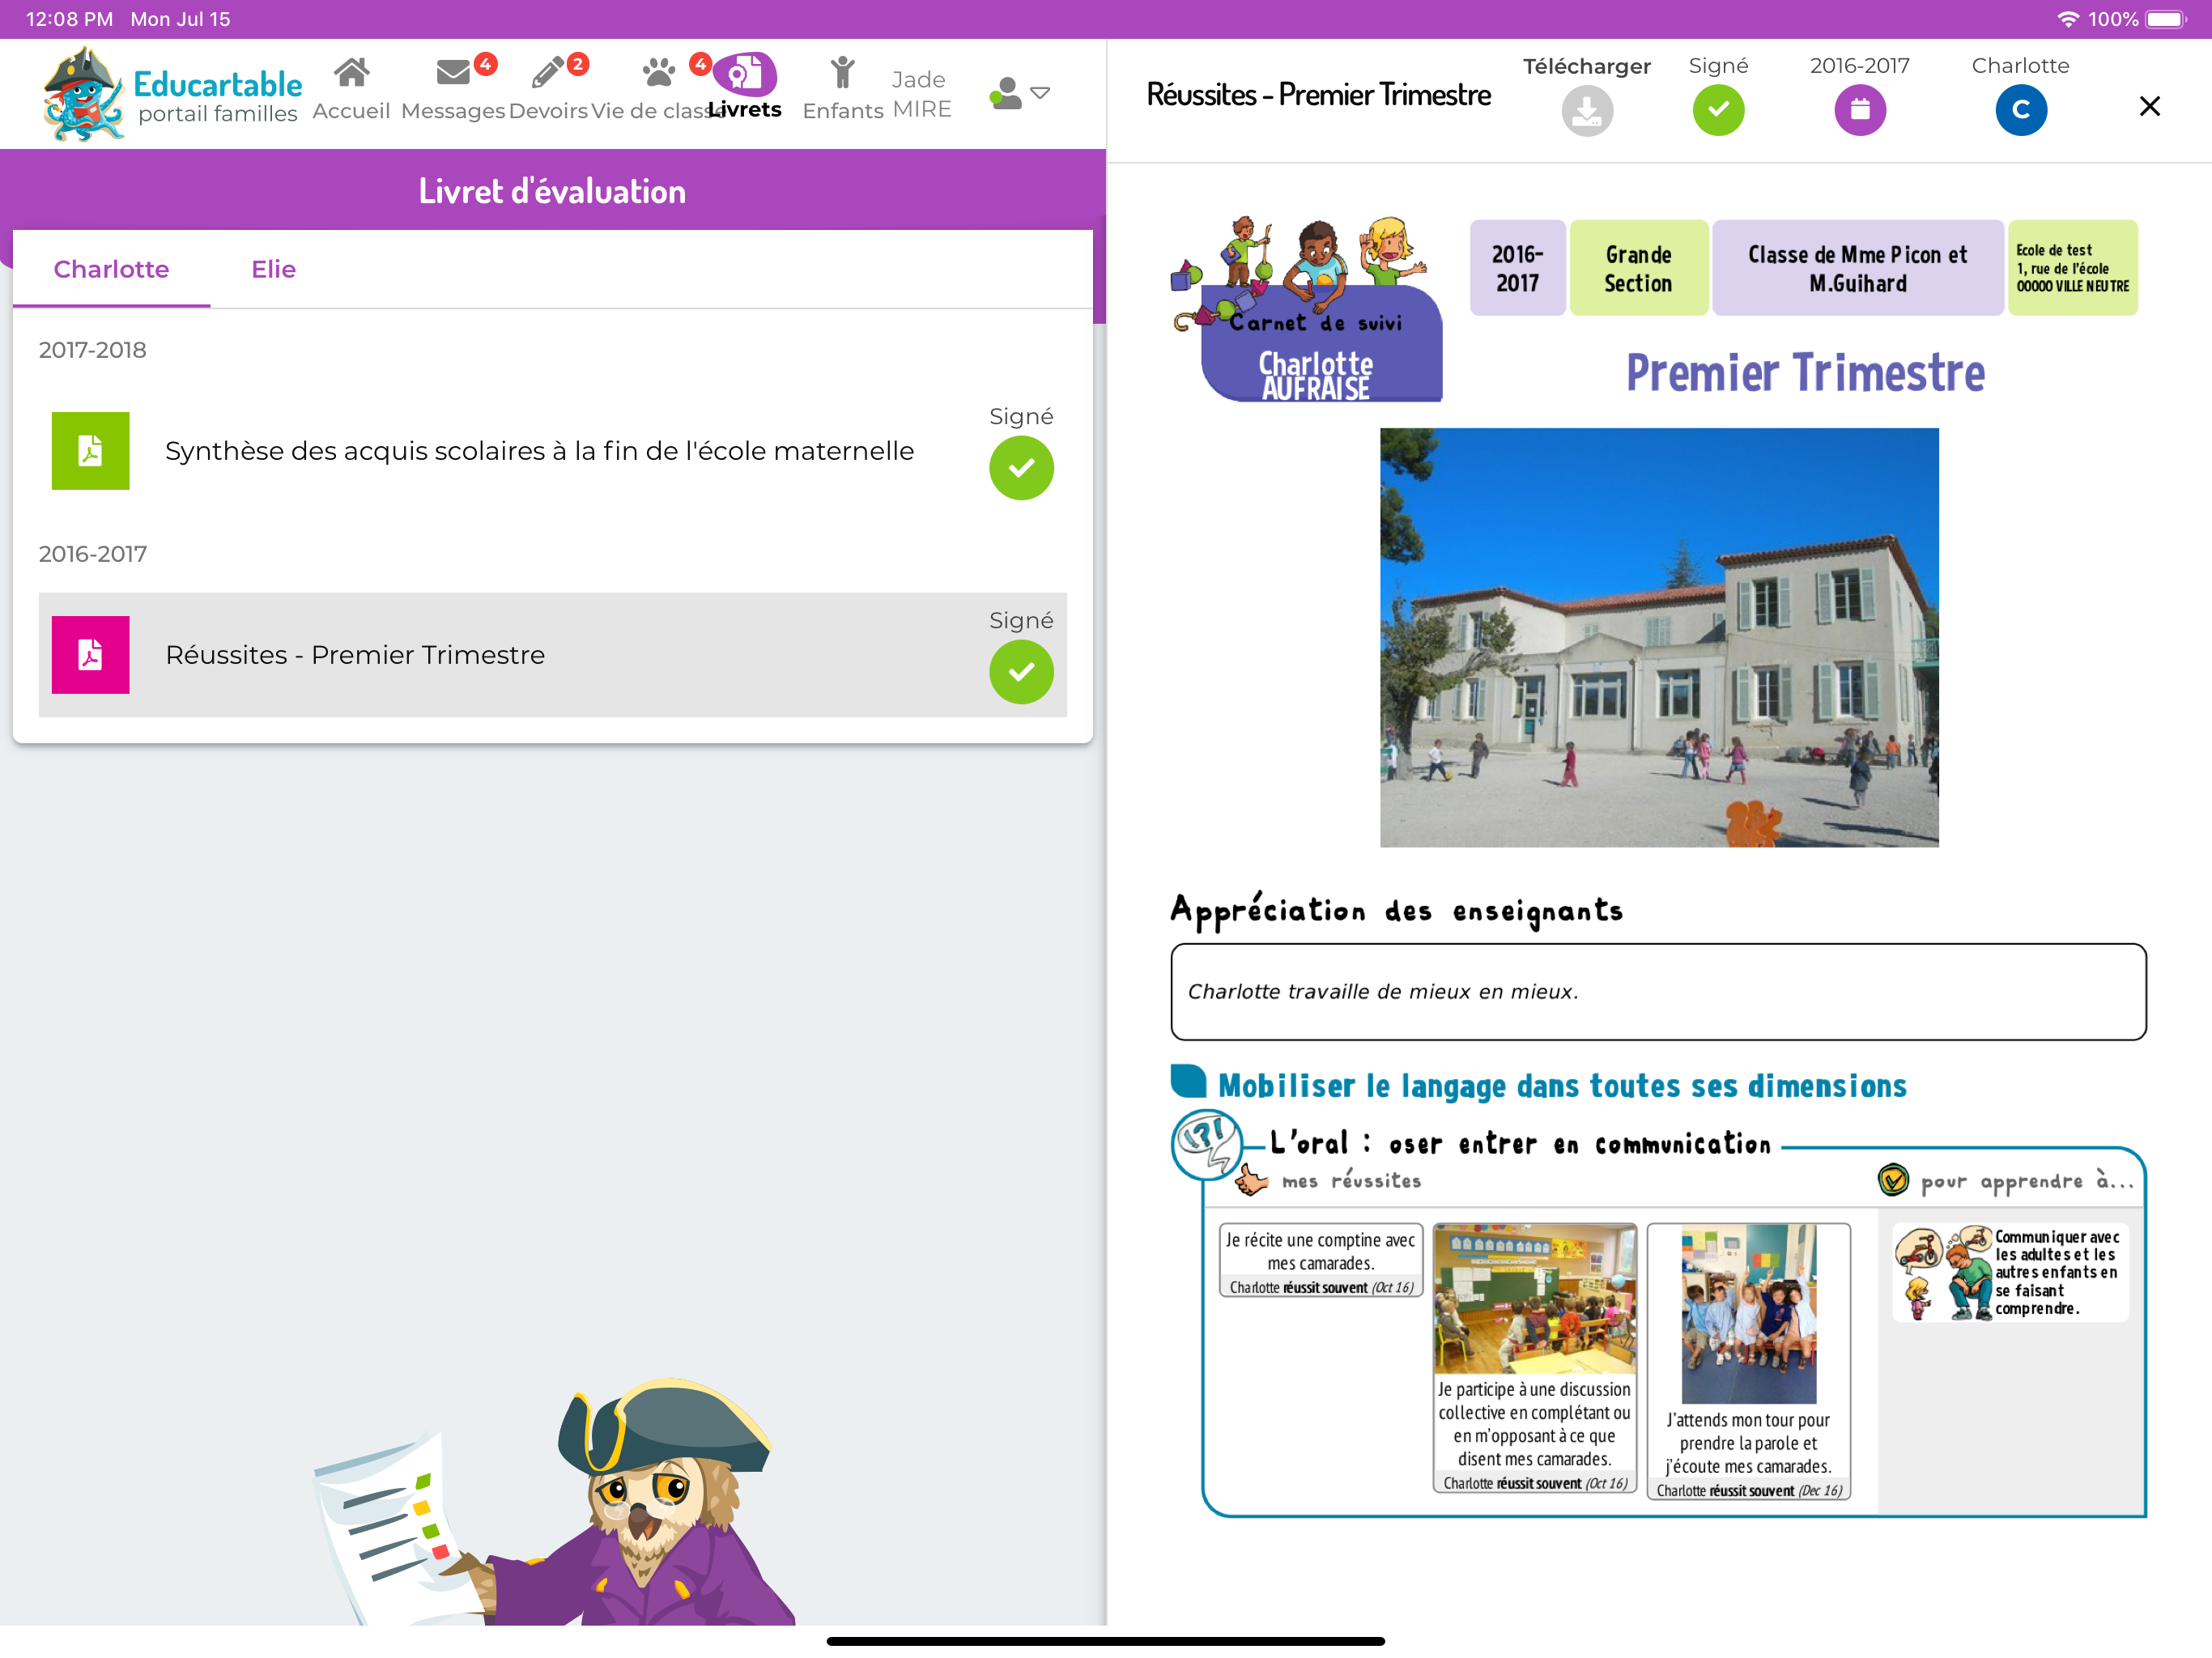The height and width of the screenshot is (1658, 2212).
Task: Expand the user account dropdown arrow
Action: 1040,93
